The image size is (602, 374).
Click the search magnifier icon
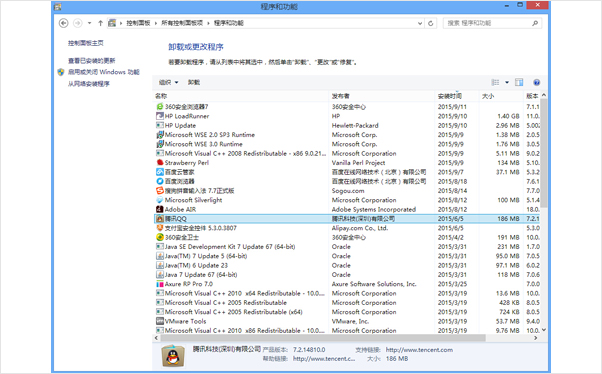535,23
